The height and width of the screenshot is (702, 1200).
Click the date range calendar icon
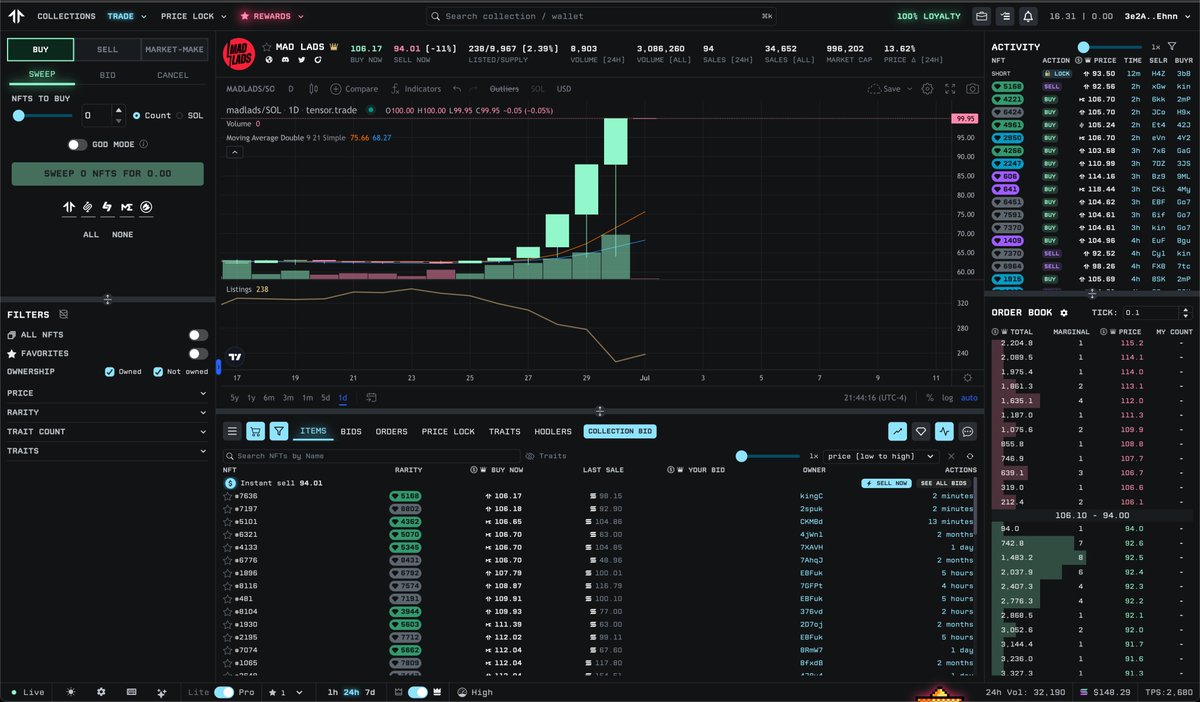(371, 397)
